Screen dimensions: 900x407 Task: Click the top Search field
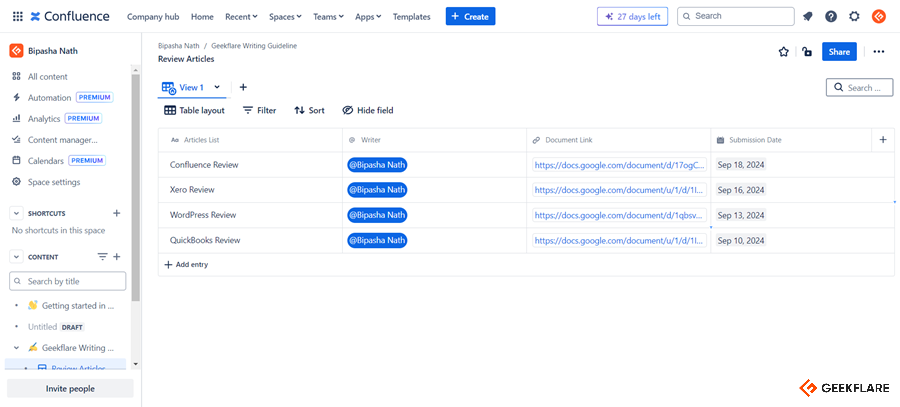click(x=738, y=16)
